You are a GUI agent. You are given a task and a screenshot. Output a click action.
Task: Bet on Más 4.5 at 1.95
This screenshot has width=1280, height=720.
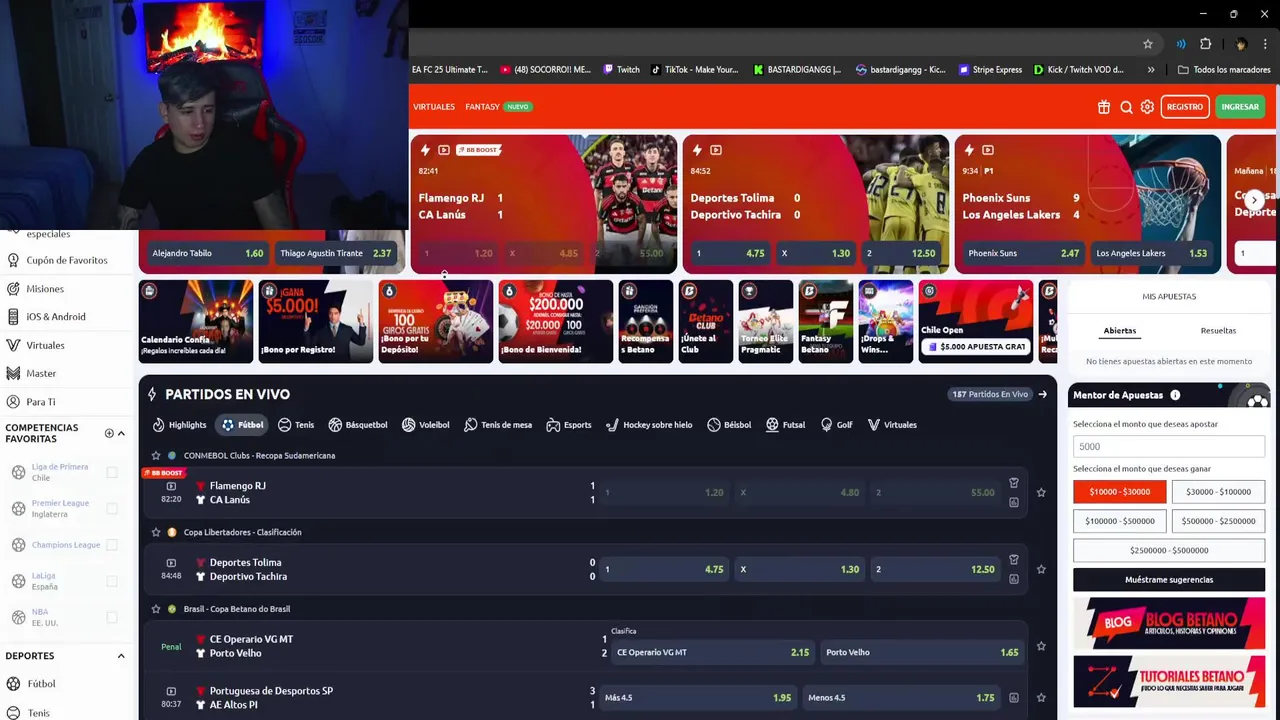pos(698,698)
